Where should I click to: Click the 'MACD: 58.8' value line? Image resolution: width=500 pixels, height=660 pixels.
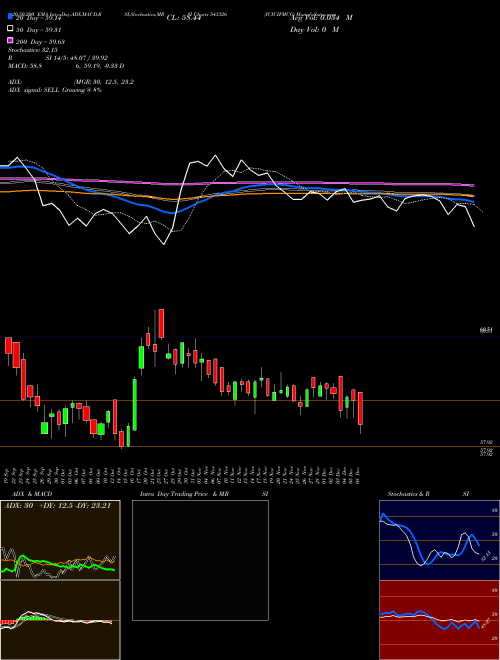(x=66, y=66)
